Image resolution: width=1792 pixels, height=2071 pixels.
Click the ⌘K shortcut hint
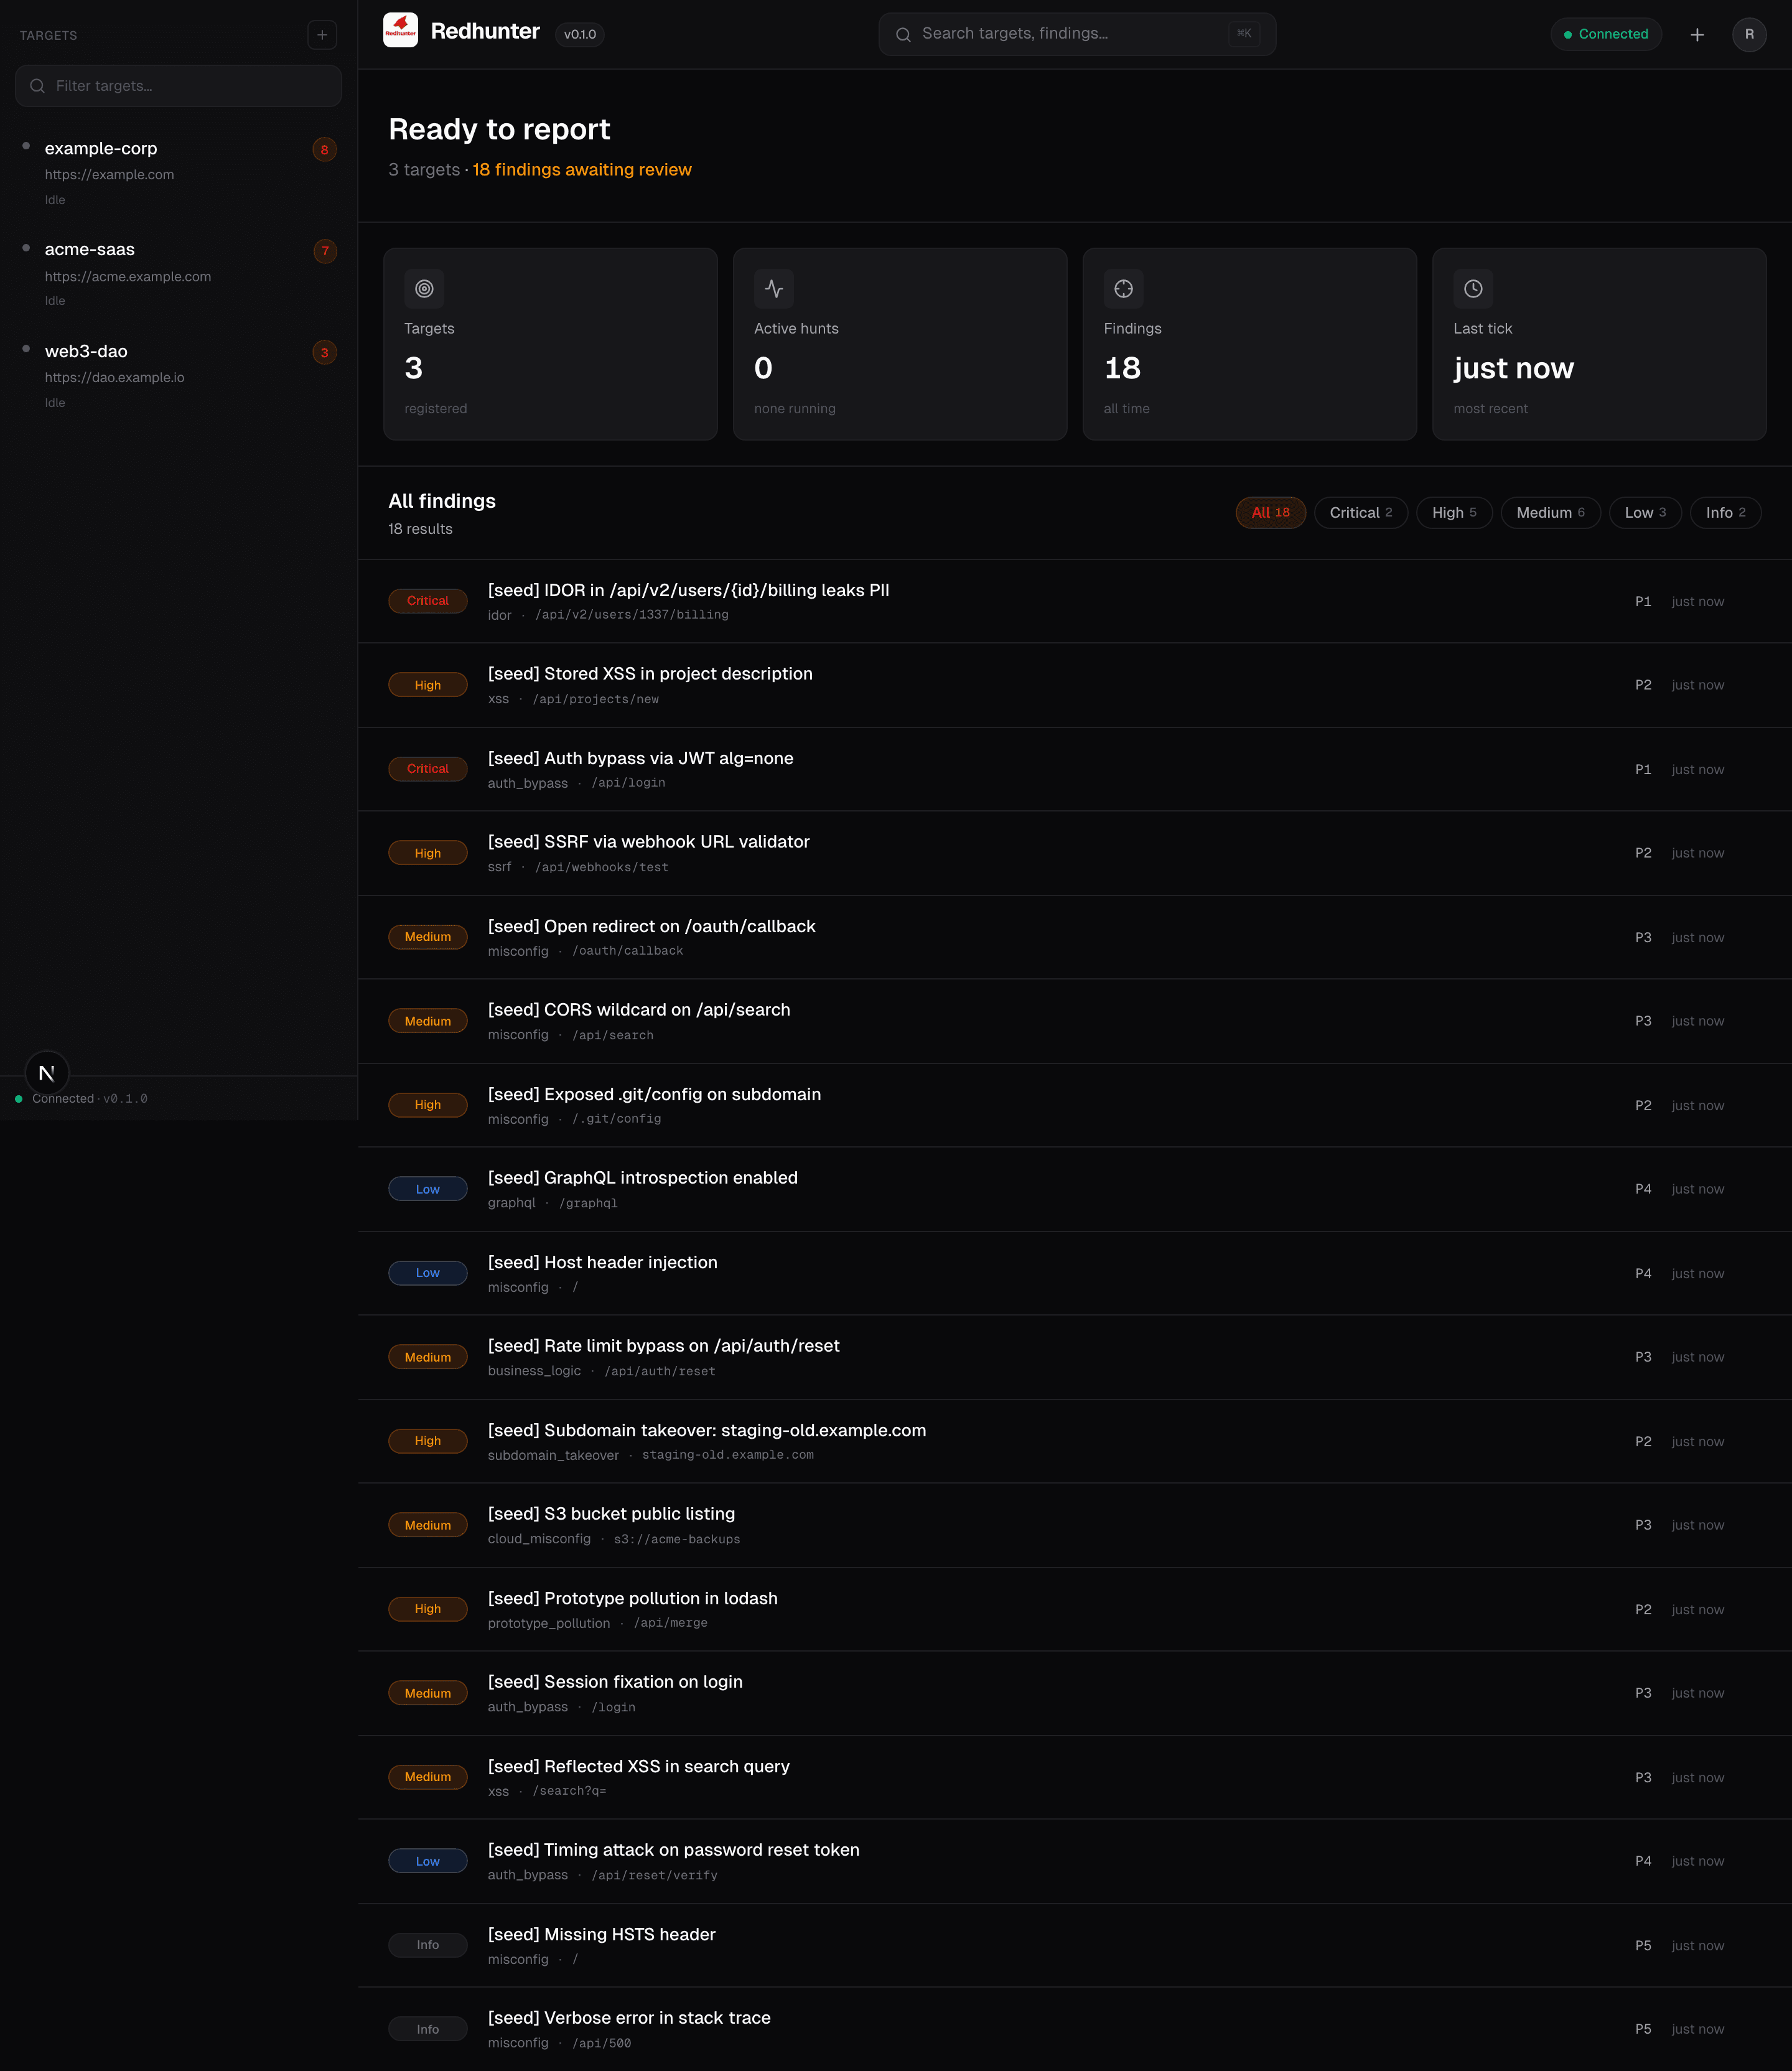(1244, 33)
